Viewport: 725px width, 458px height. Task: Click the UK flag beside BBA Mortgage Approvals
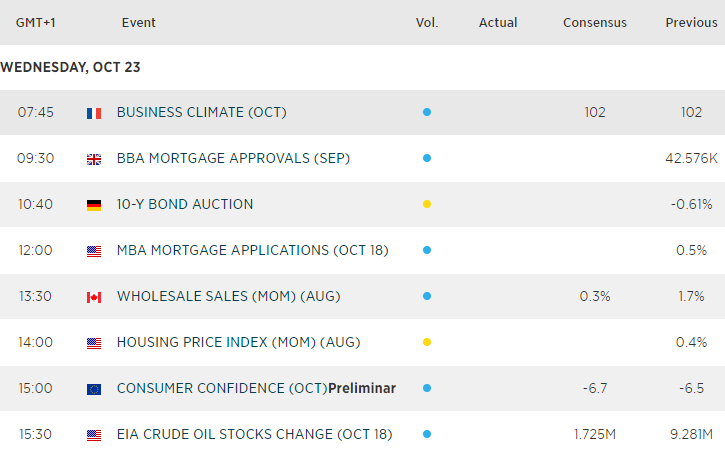[94, 159]
